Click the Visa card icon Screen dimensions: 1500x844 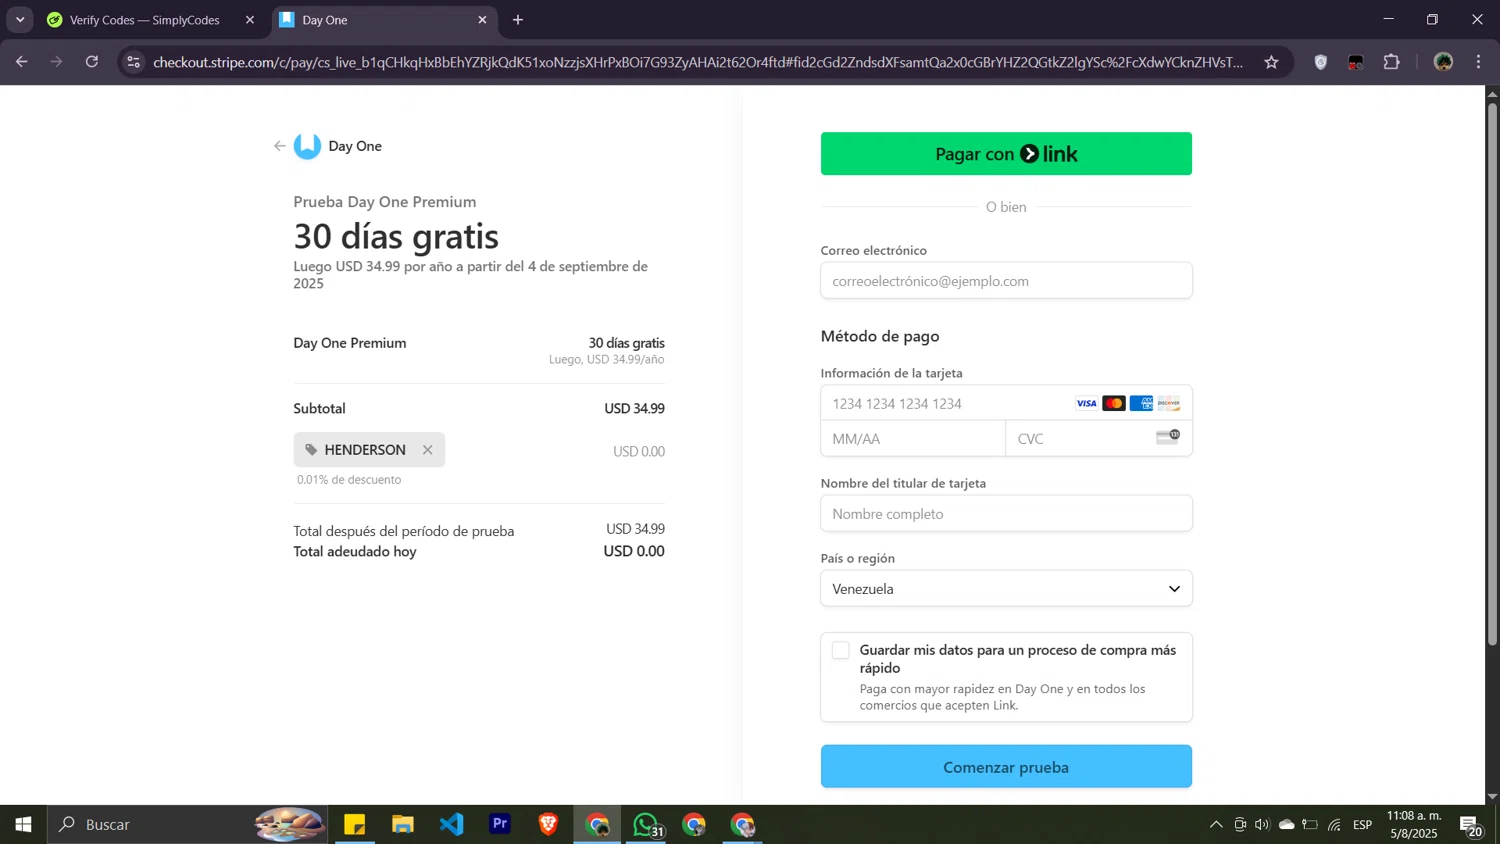coord(1086,403)
